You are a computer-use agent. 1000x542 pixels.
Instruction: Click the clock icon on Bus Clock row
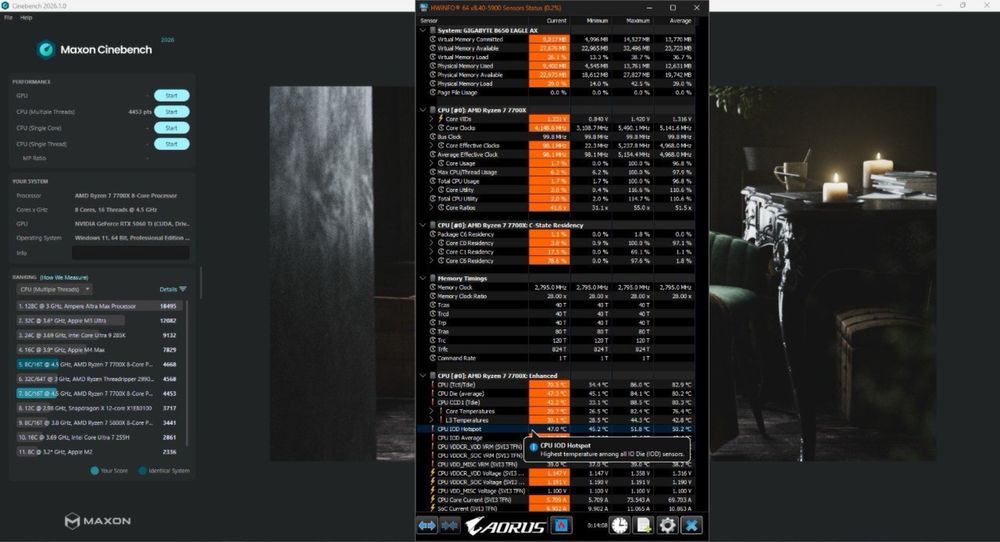pos(432,136)
